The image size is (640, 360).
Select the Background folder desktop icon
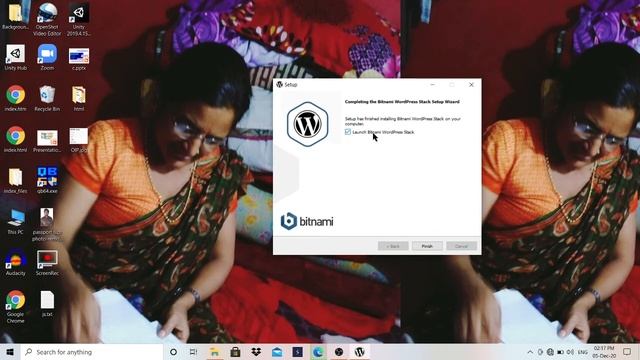coord(16,17)
